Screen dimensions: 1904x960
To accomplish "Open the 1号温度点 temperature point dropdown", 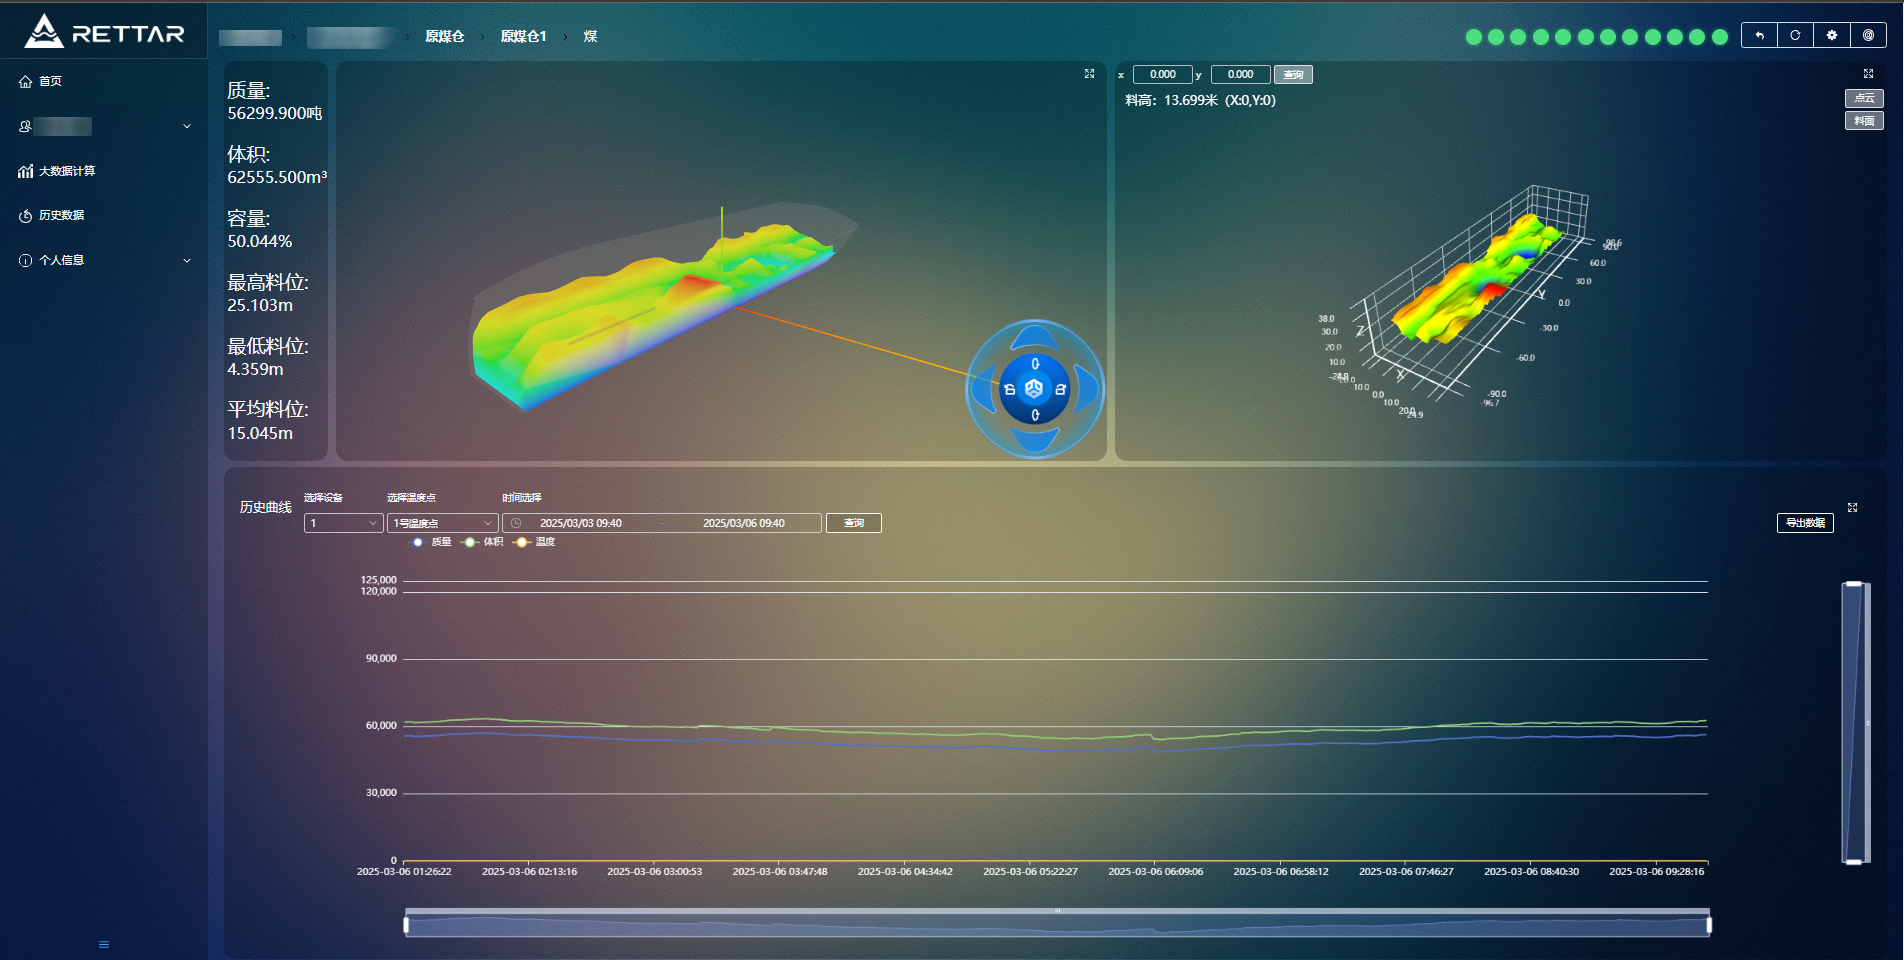I will point(442,523).
